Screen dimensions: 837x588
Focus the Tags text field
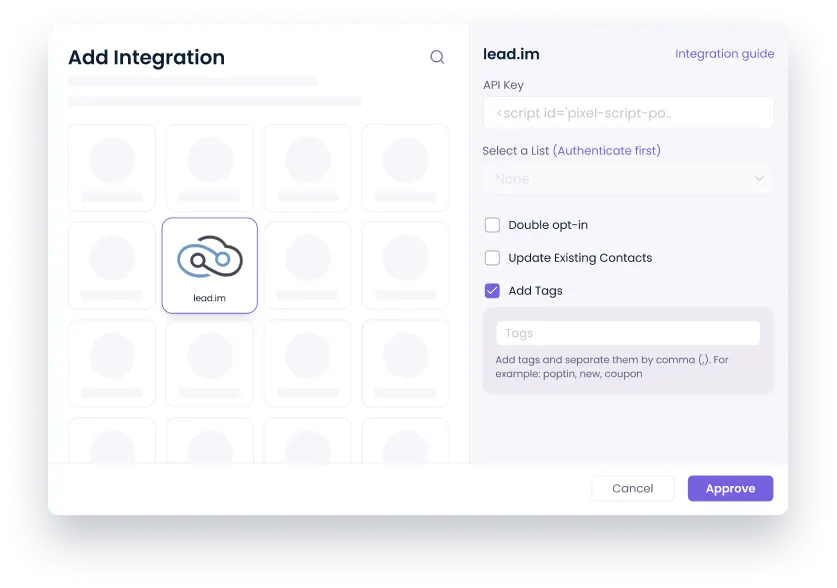coord(628,333)
